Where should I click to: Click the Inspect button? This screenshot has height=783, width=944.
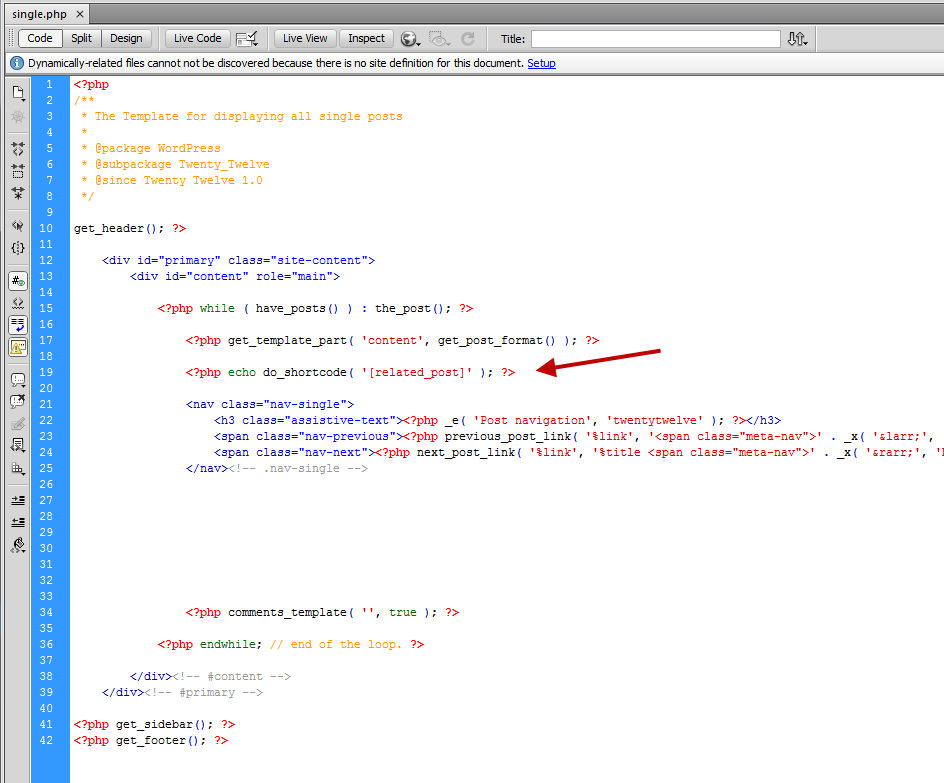[366, 39]
